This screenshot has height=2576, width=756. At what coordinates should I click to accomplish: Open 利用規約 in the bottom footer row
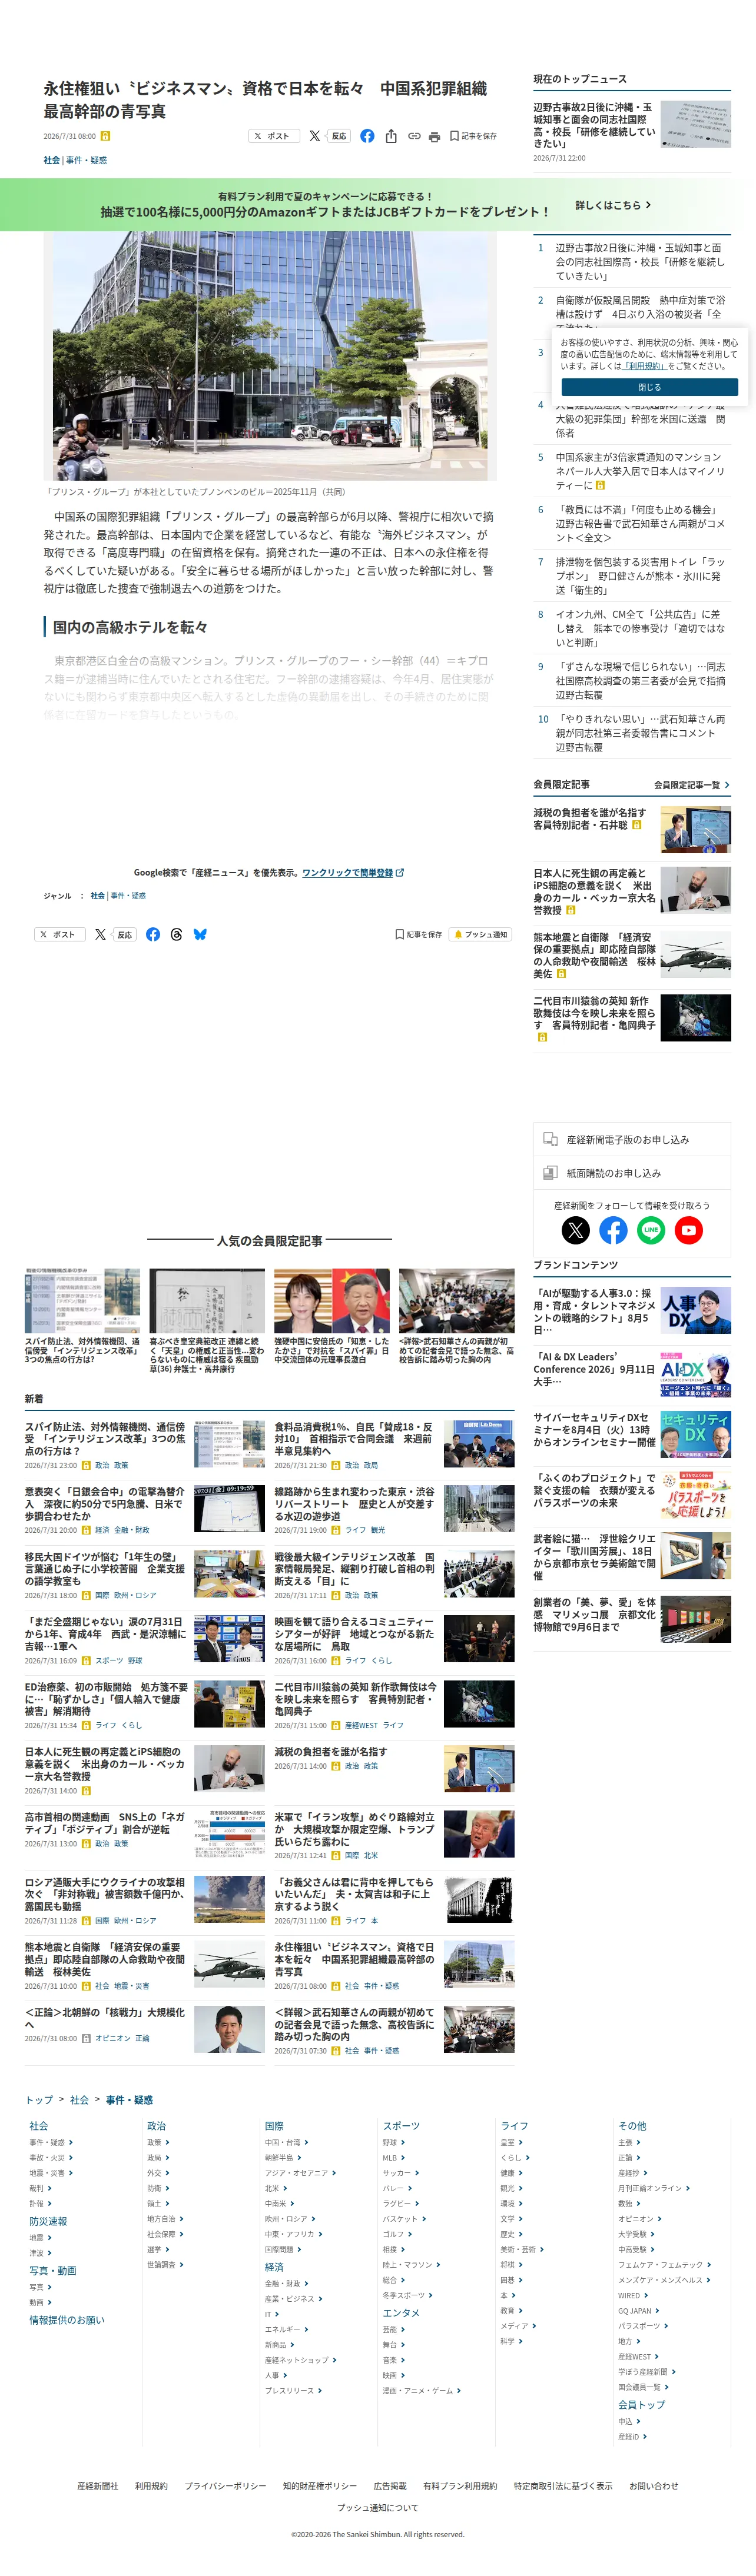tap(151, 2486)
